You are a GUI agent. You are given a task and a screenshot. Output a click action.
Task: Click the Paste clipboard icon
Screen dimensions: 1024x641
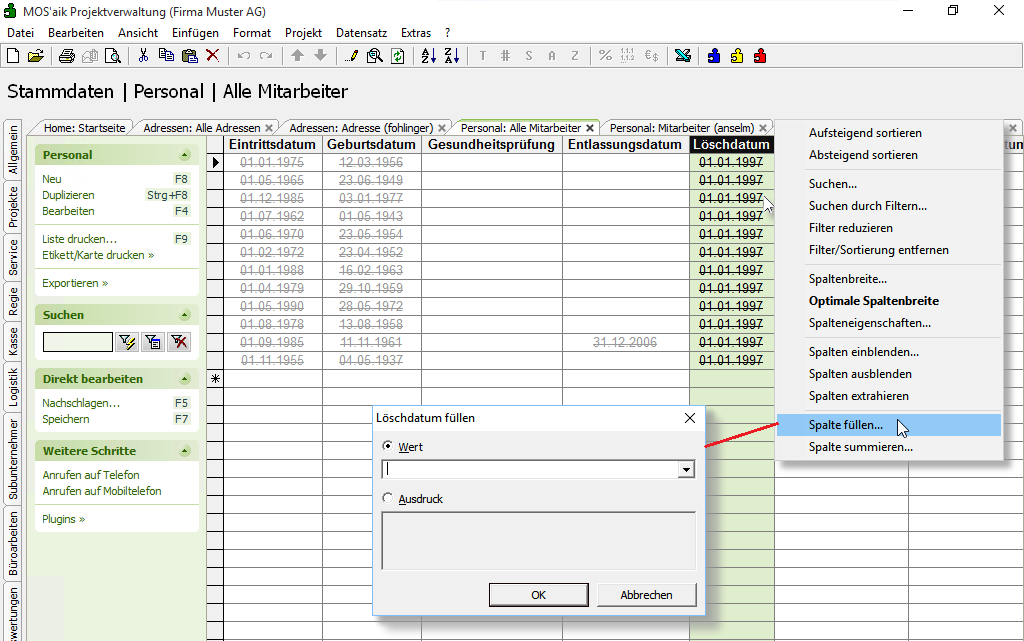(189, 56)
